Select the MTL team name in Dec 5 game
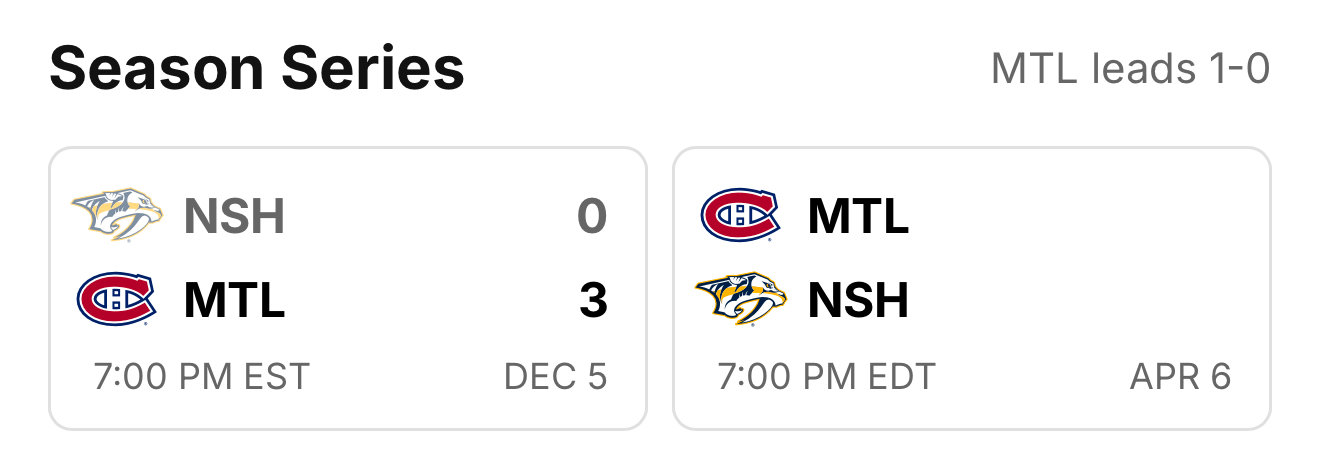 (x=234, y=301)
